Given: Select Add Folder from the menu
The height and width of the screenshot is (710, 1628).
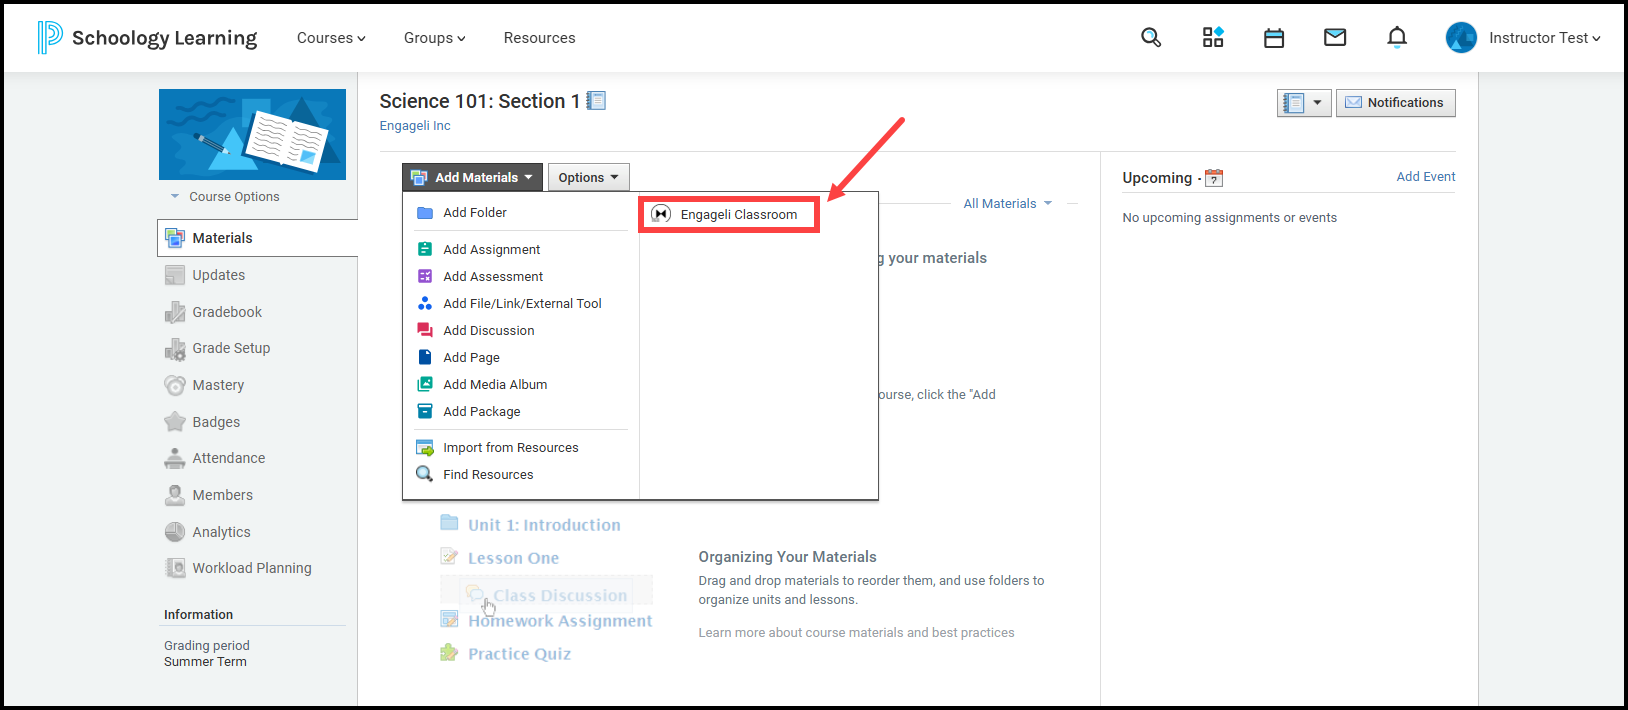Looking at the screenshot, I should (475, 213).
